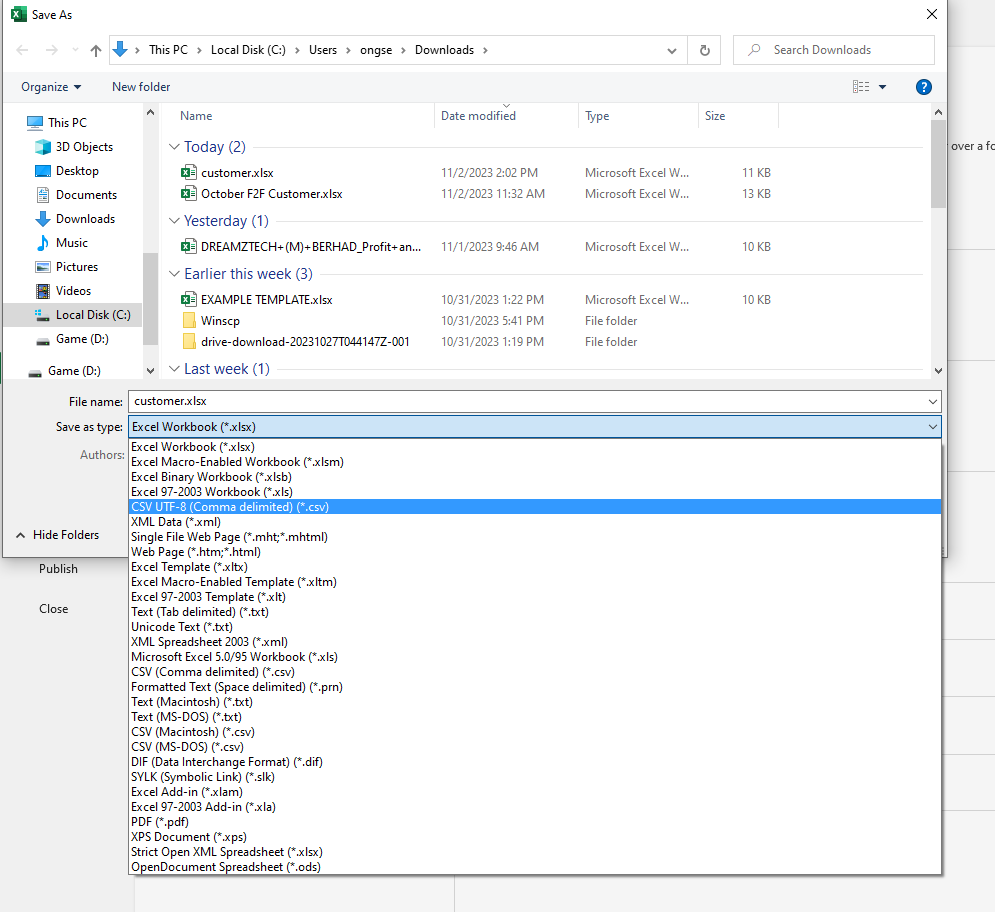The height and width of the screenshot is (912, 995).
Task: Open the view options dropdown arrow
Action: [x=882, y=87]
